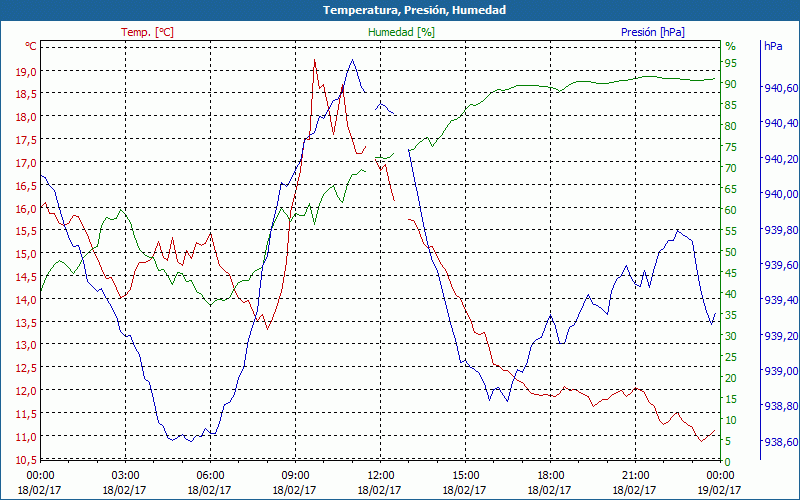Click the temperature axis value '18,5'
Screen dimensions: 800x500
pyautogui.click(x=27, y=94)
